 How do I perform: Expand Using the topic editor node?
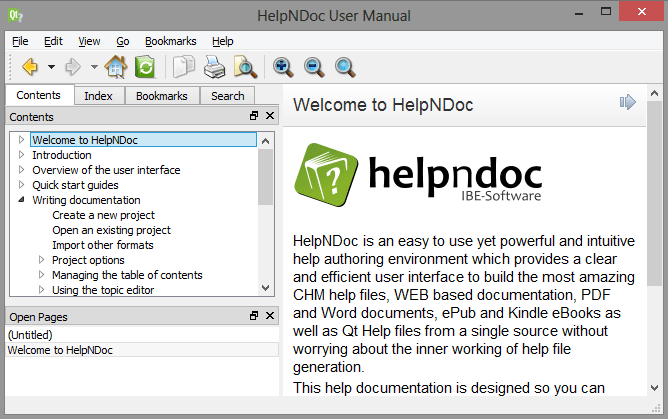pyautogui.click(x=41, y=290)
